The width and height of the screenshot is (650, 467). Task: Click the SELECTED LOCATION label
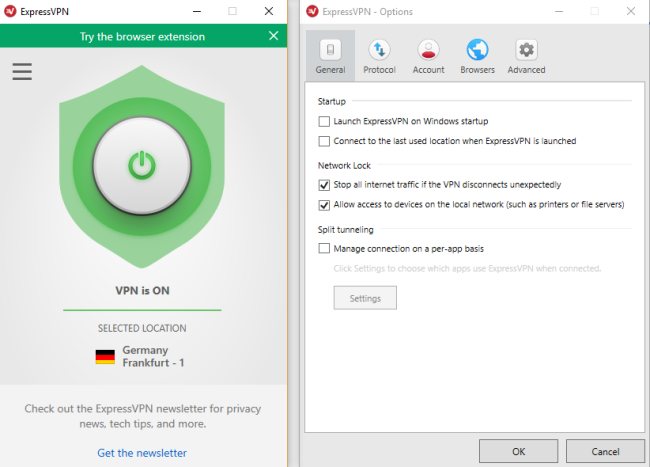(142, 328)
